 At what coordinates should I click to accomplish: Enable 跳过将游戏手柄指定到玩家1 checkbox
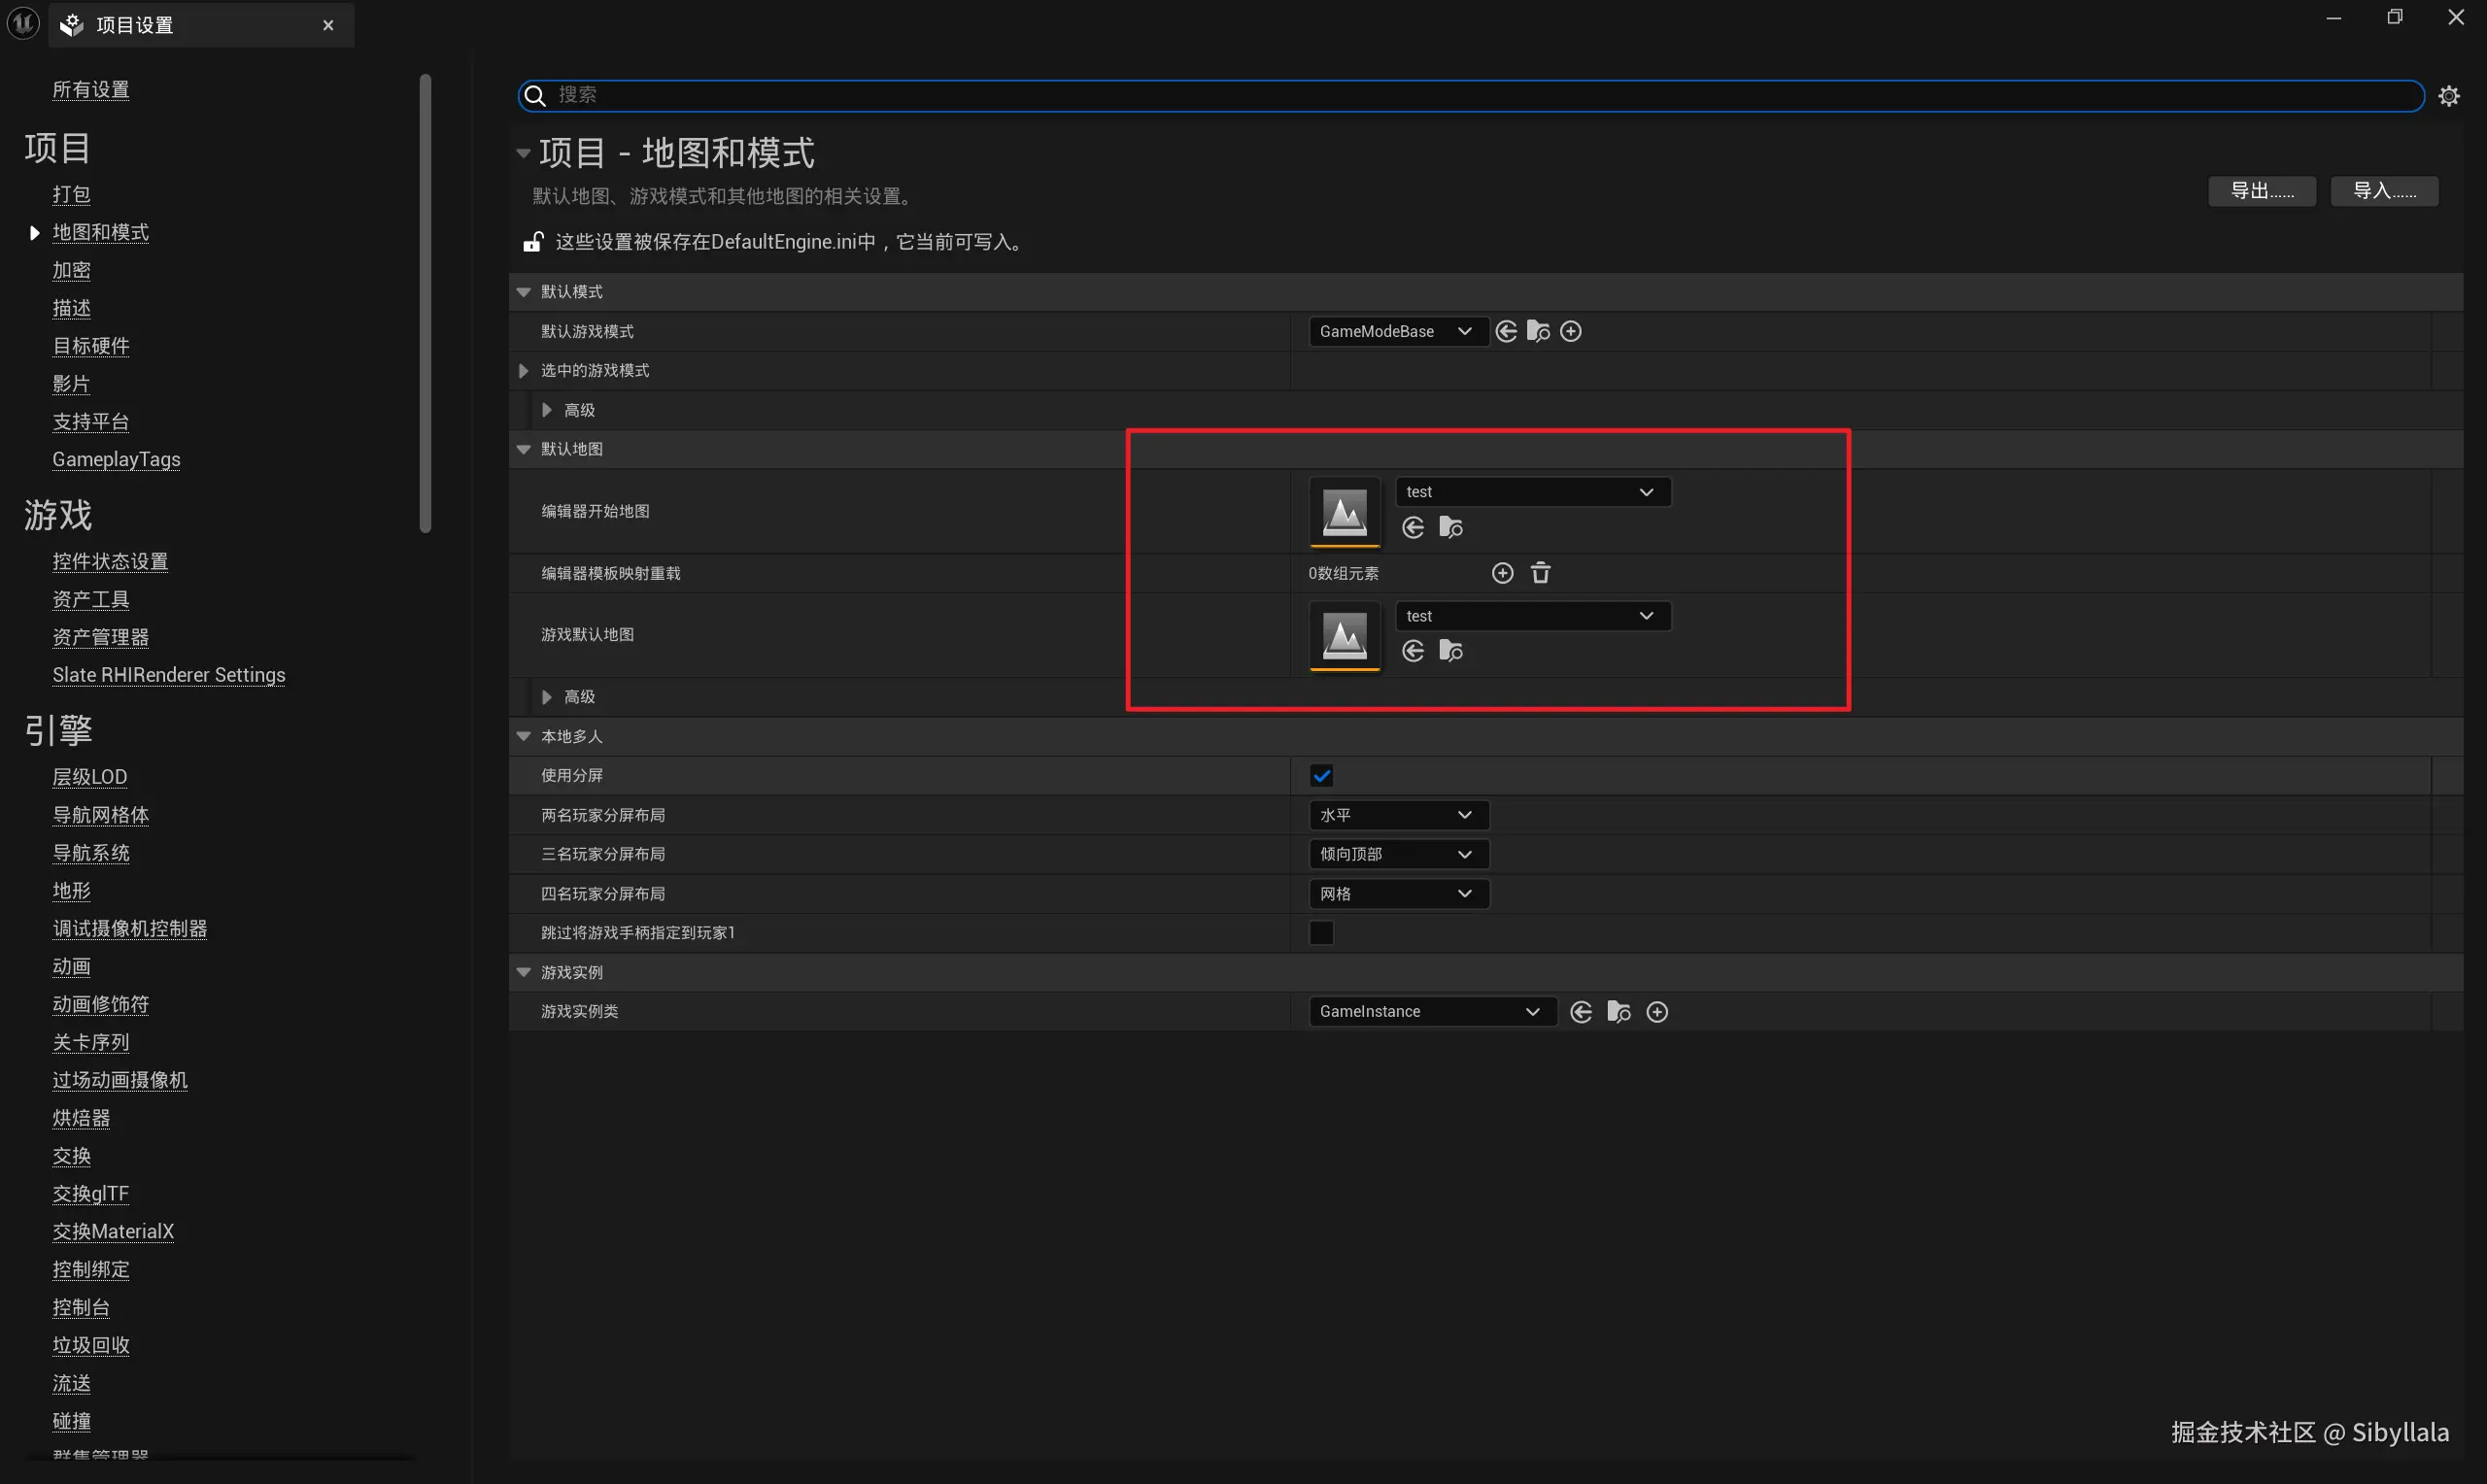[x=1321, y=933]
